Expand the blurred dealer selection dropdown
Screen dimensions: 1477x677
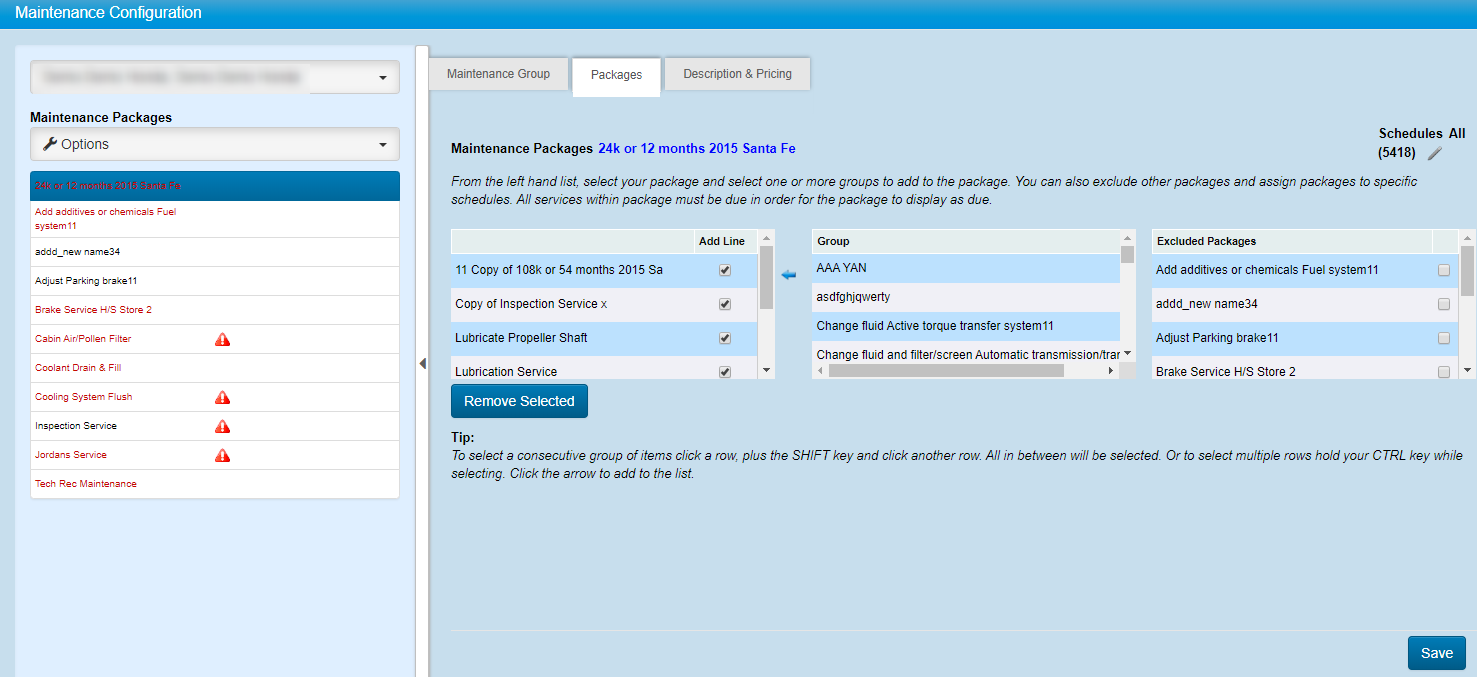click(x=215, y=77)
